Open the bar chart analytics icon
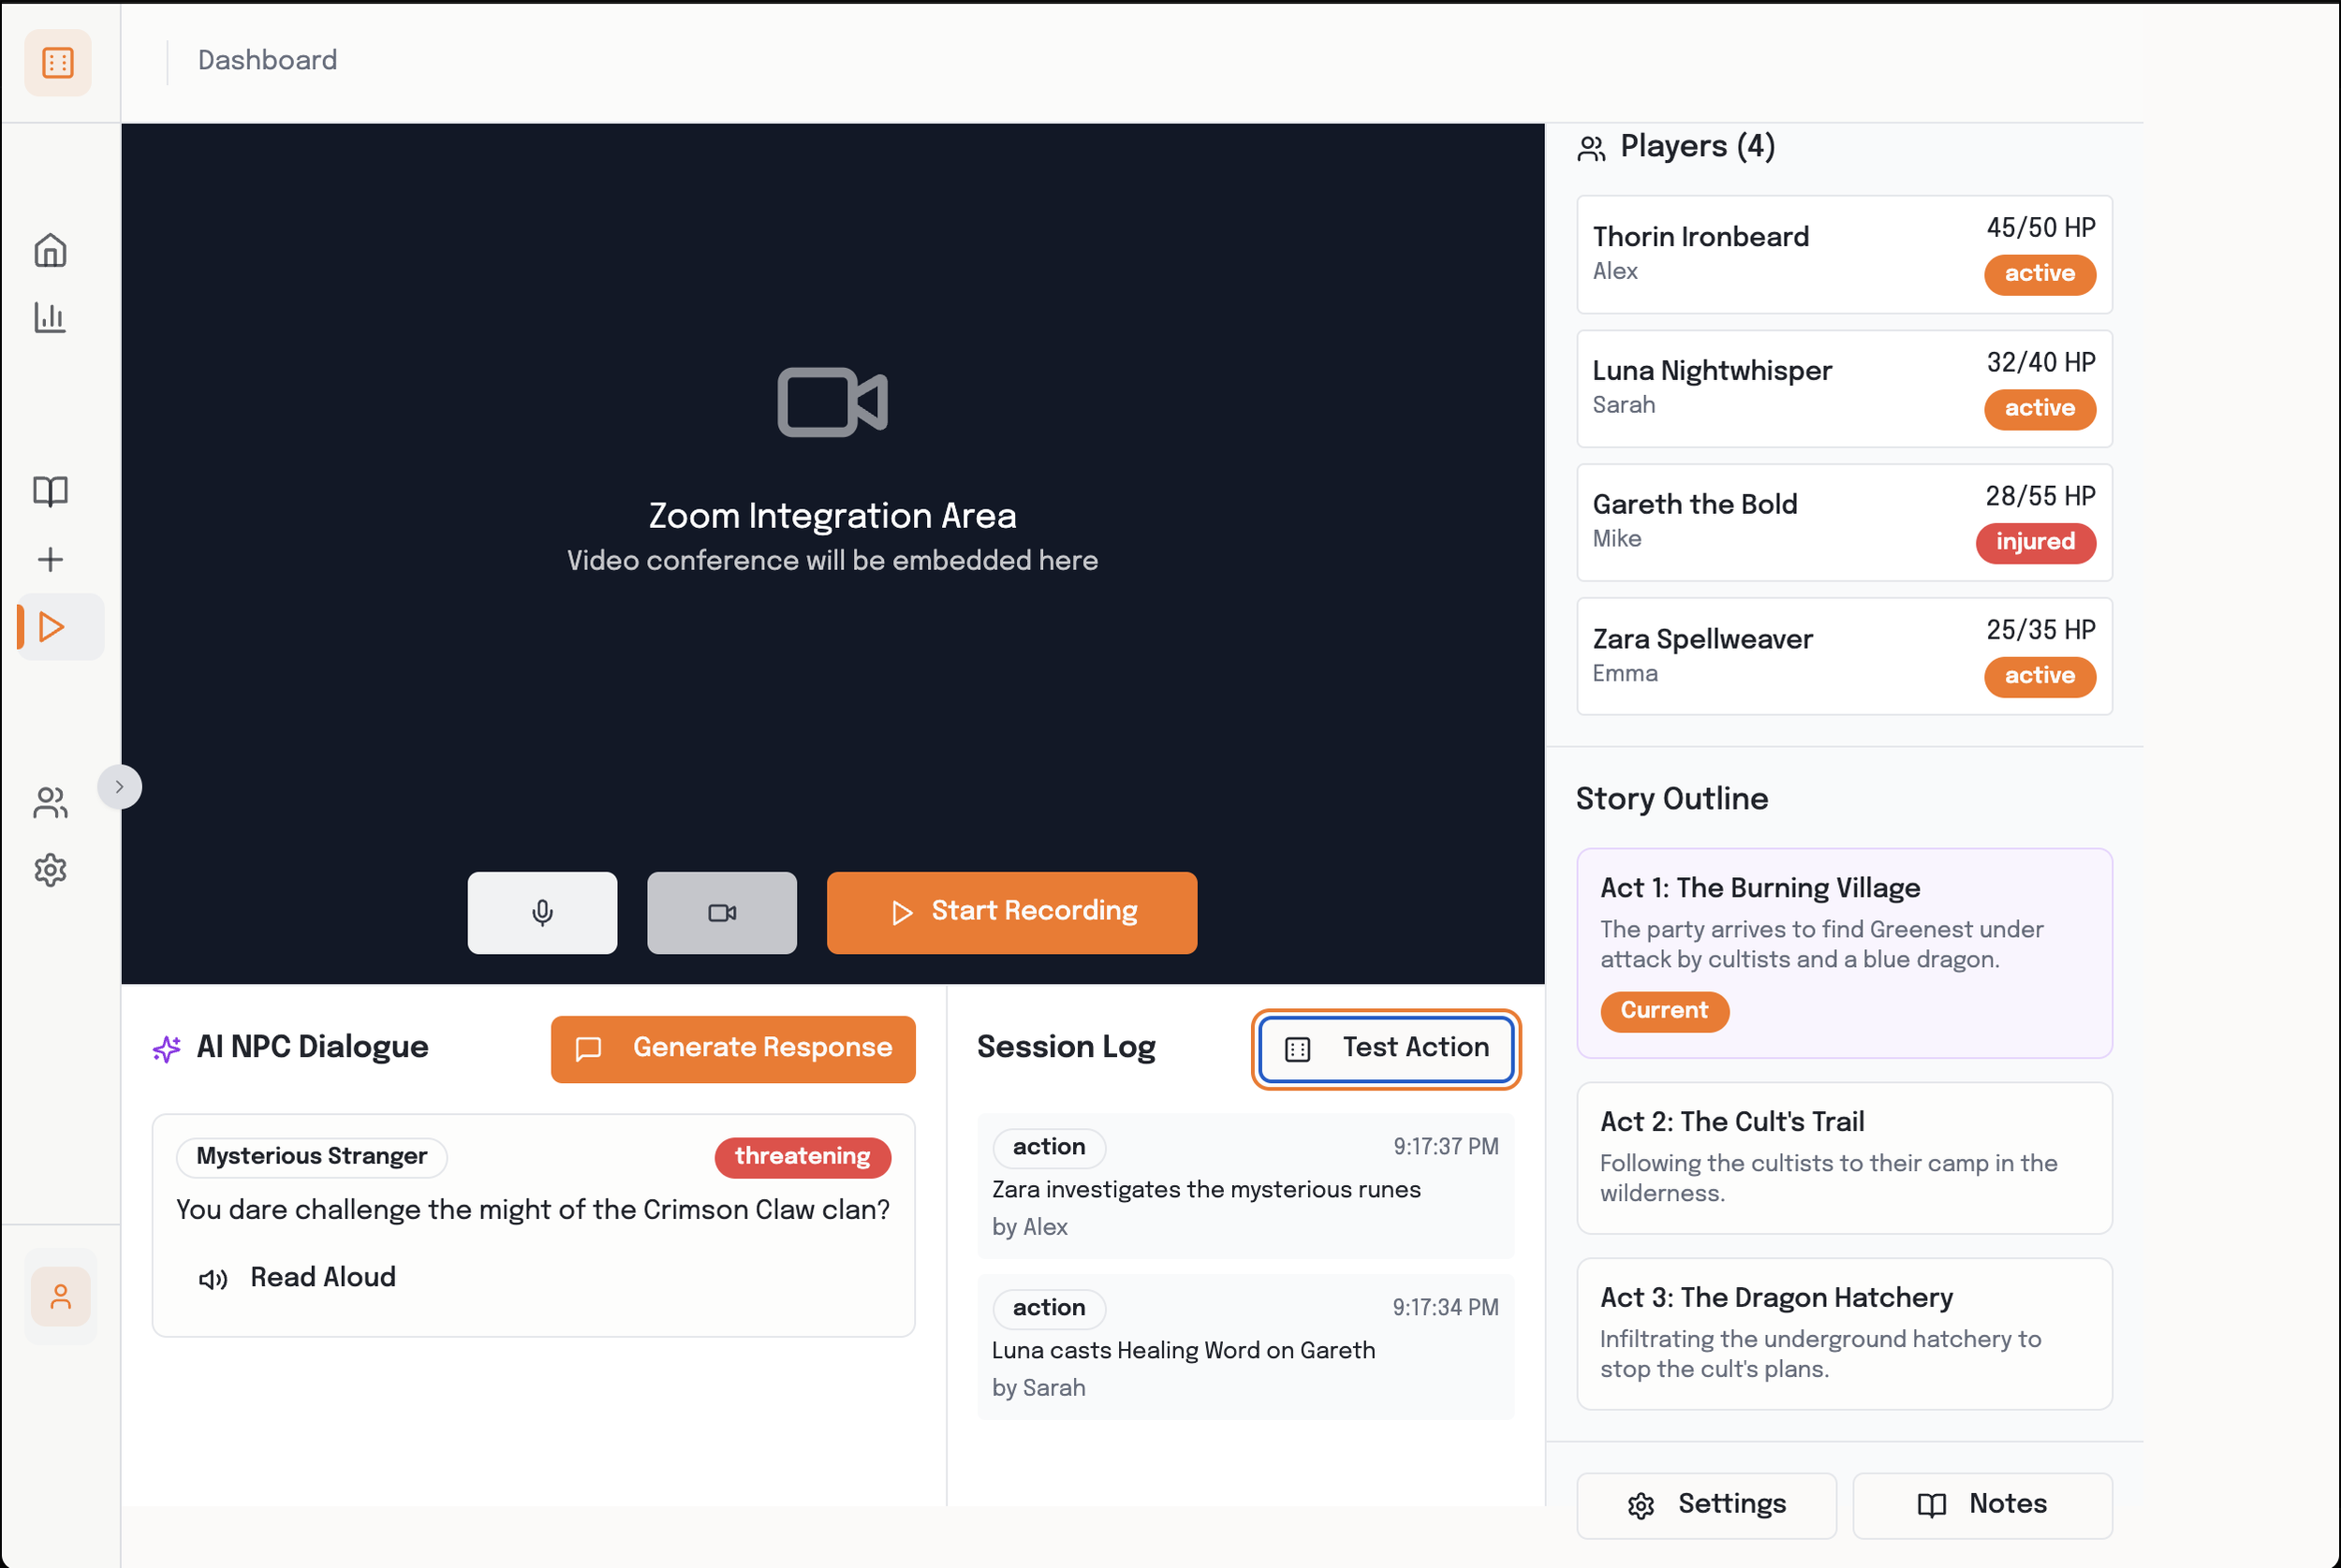The height and width of the screenshot is (1568, 2341). coord(50,318)
